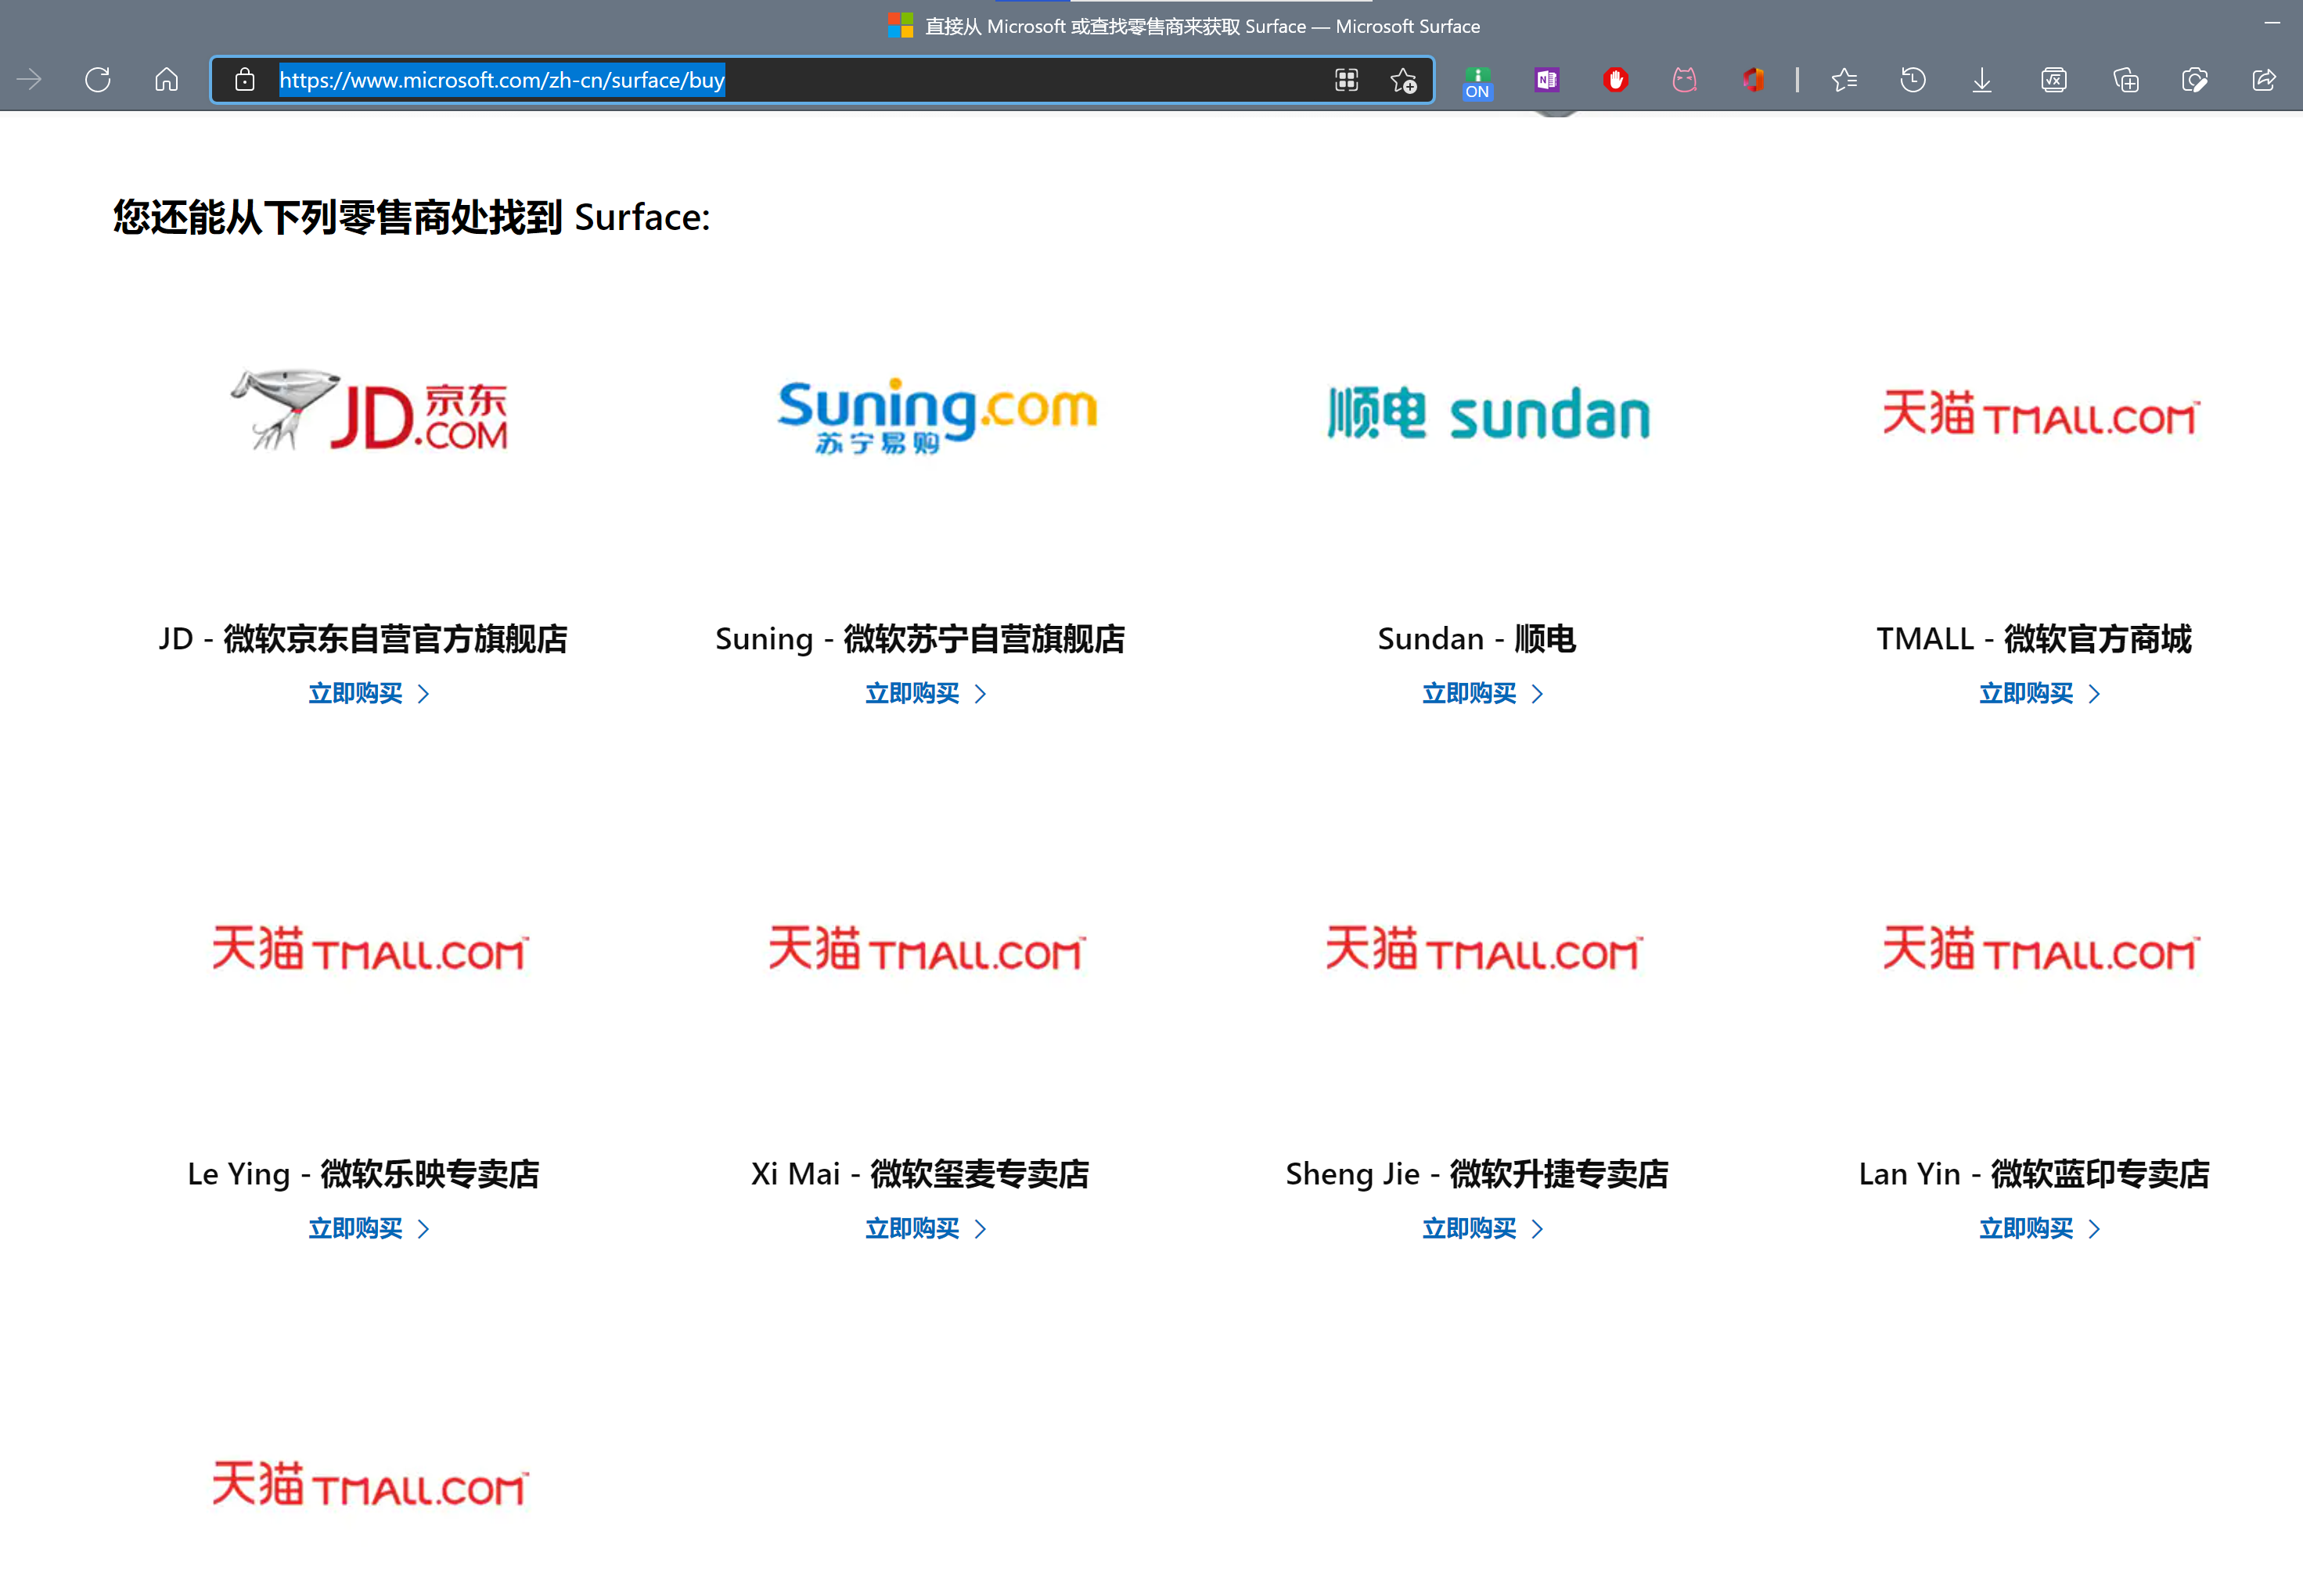
Task: Click the Suning.com logo
Action: [937, 415]
